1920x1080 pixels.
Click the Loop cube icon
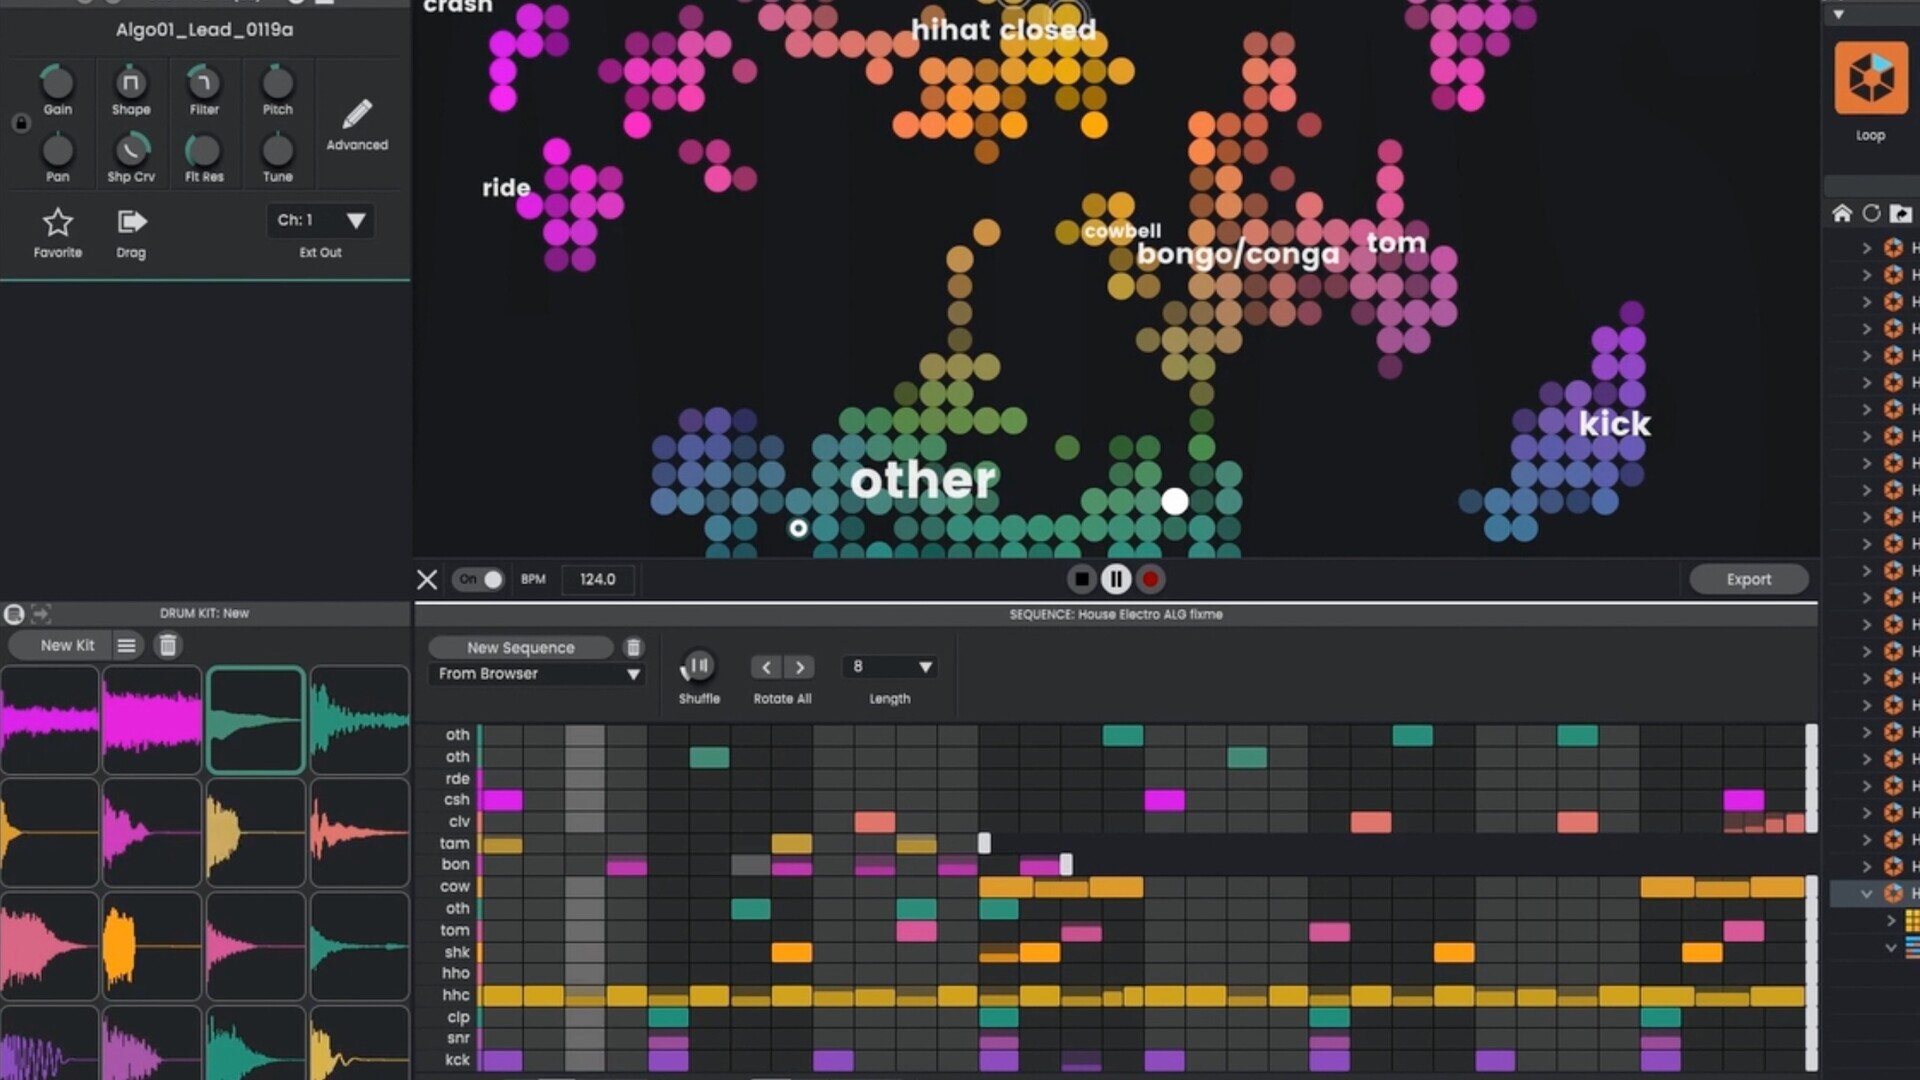click(x=1870, y=78)
